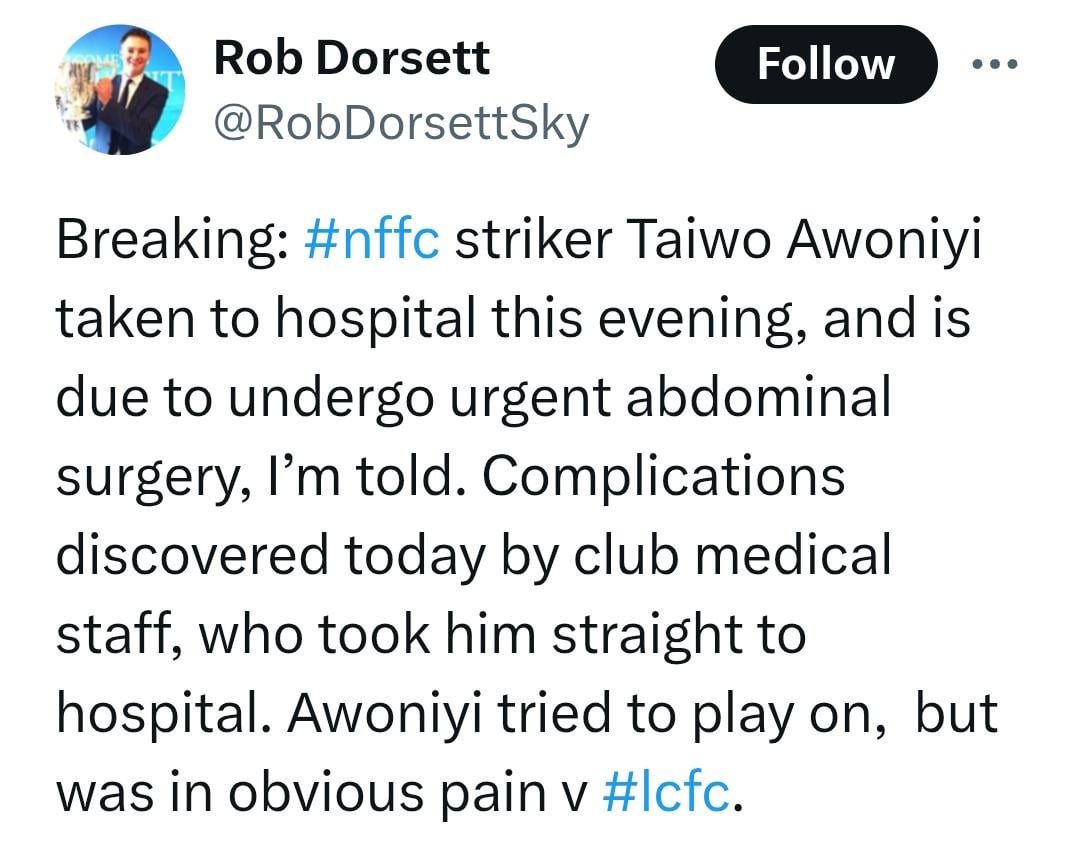Viewport: 1080px width, 867px height.
Task: Click the Follow button
Action: (826, 65)
